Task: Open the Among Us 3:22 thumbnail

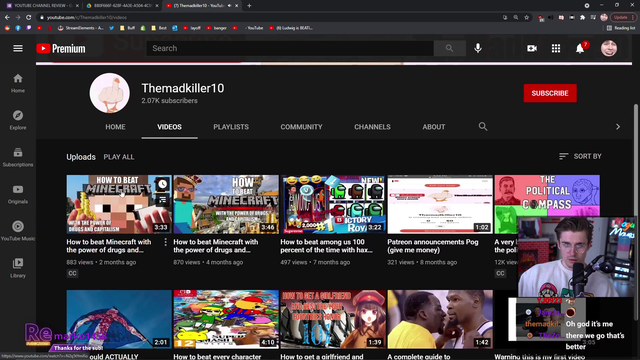Action: coord(333,204)
